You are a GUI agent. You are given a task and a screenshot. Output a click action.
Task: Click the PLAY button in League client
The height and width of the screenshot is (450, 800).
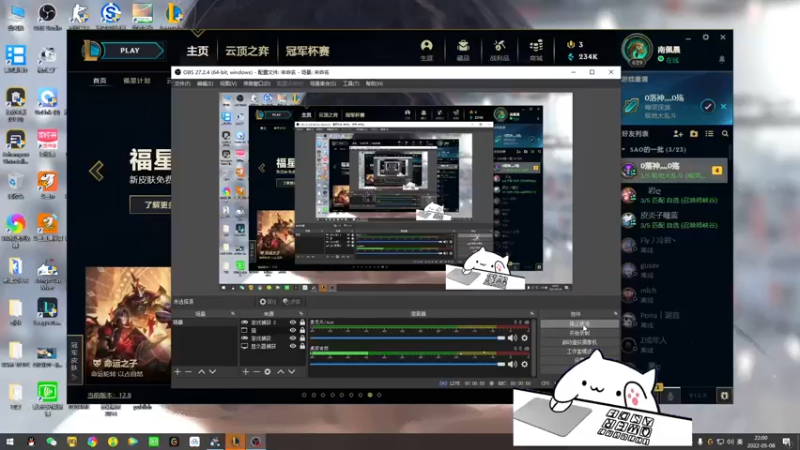click(130, 51)
